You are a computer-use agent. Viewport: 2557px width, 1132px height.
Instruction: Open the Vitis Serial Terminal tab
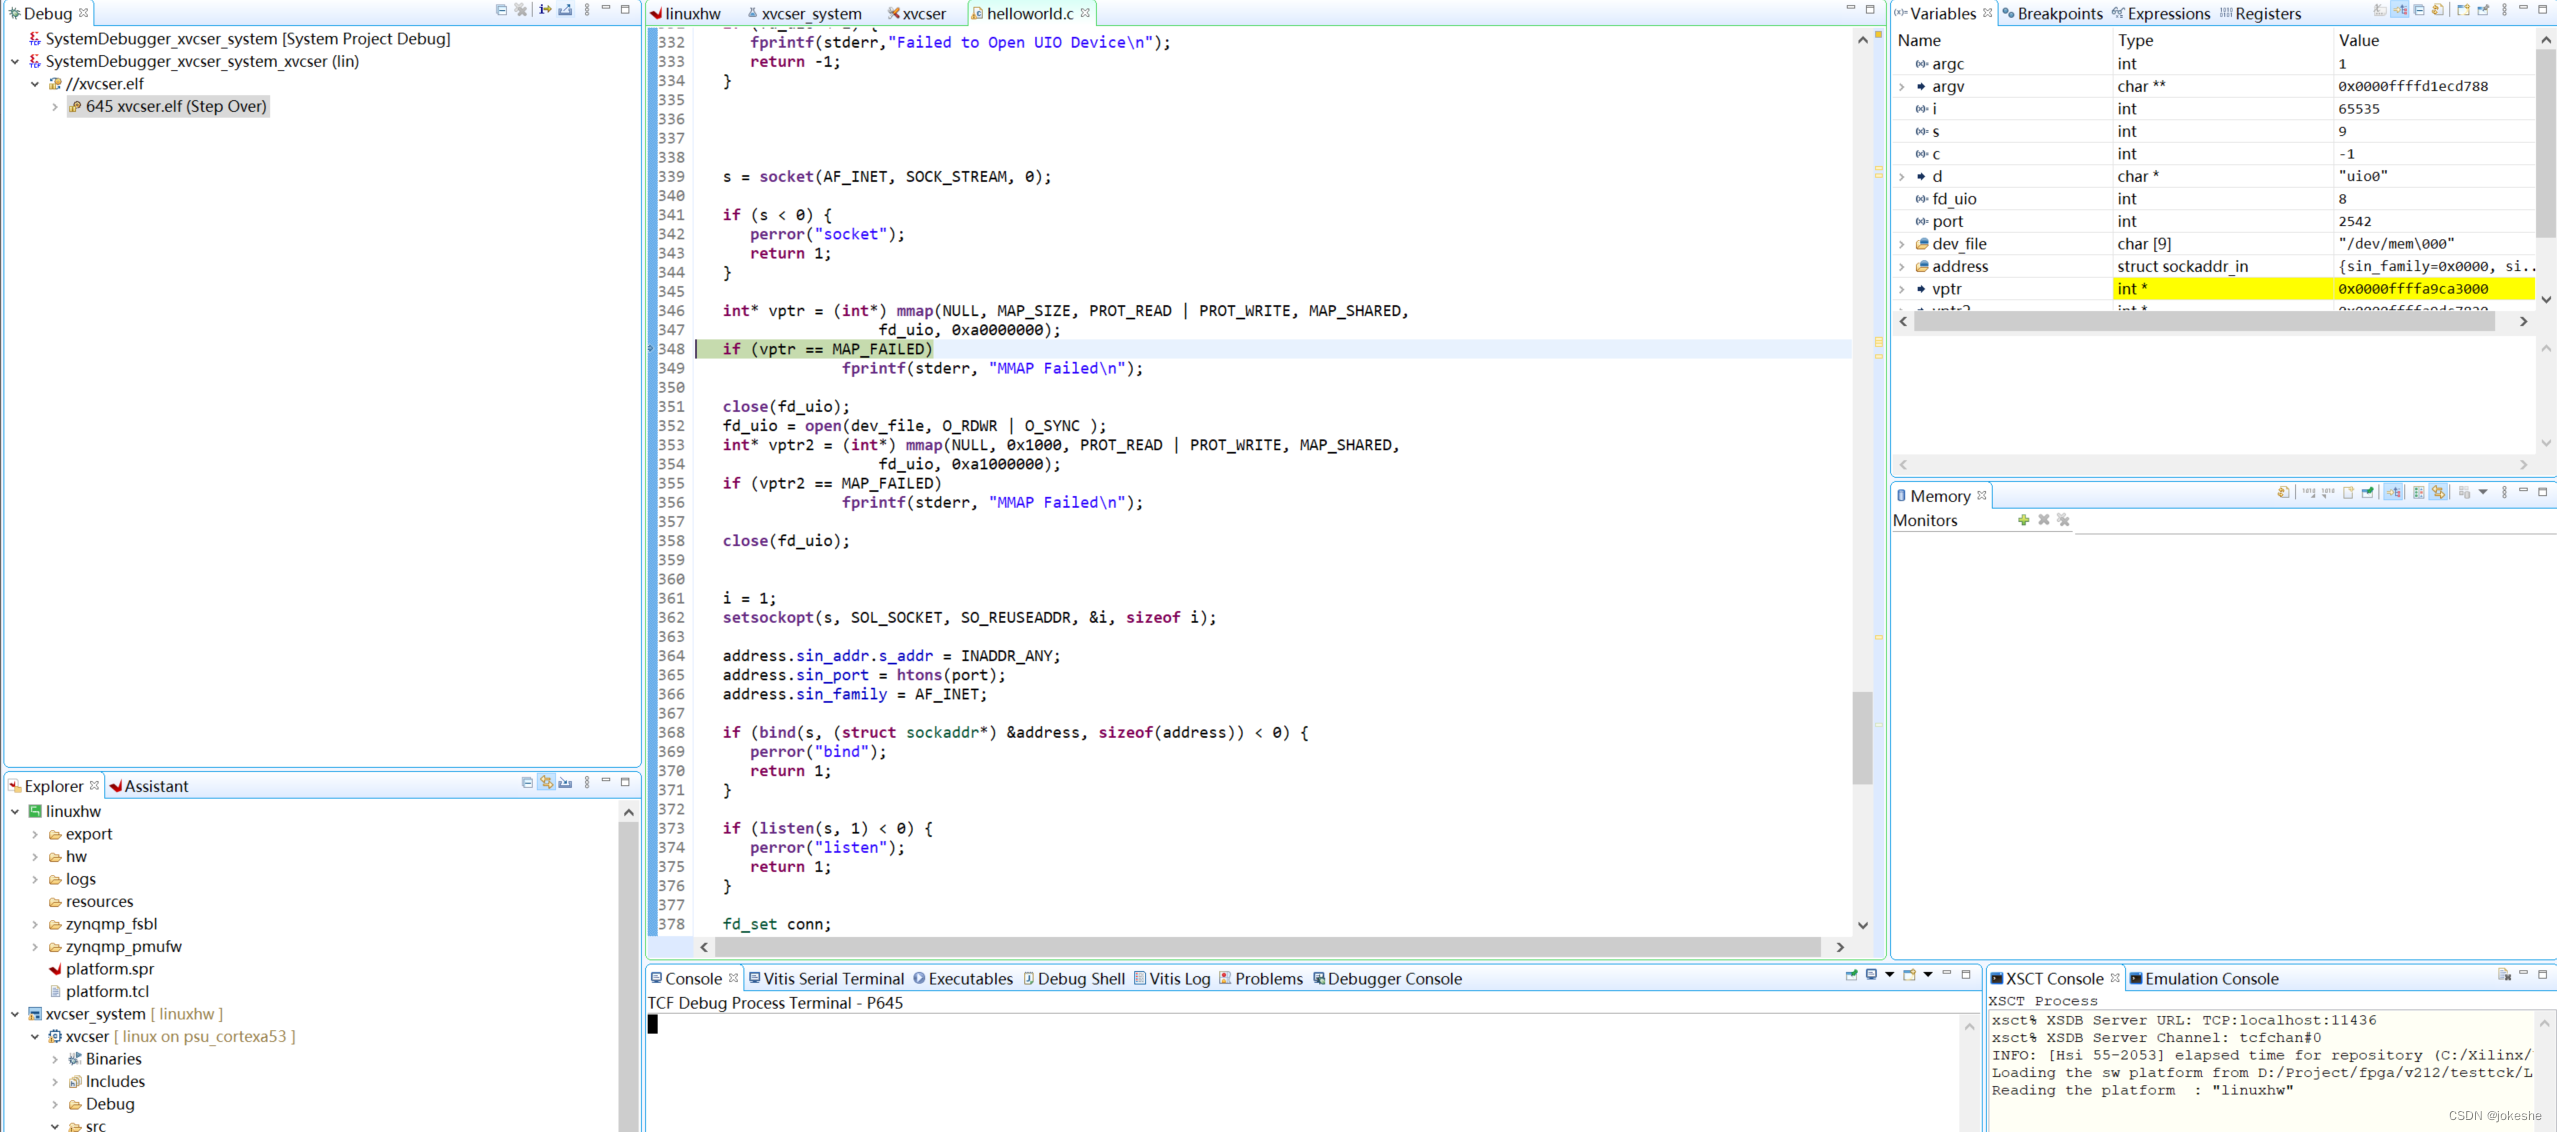click(x=832, y=979)
